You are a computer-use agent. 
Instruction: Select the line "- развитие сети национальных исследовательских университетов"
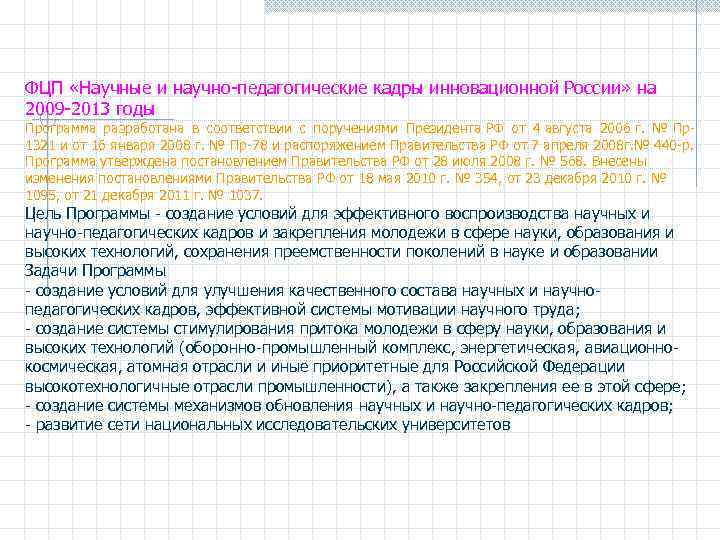coord(268,425)
